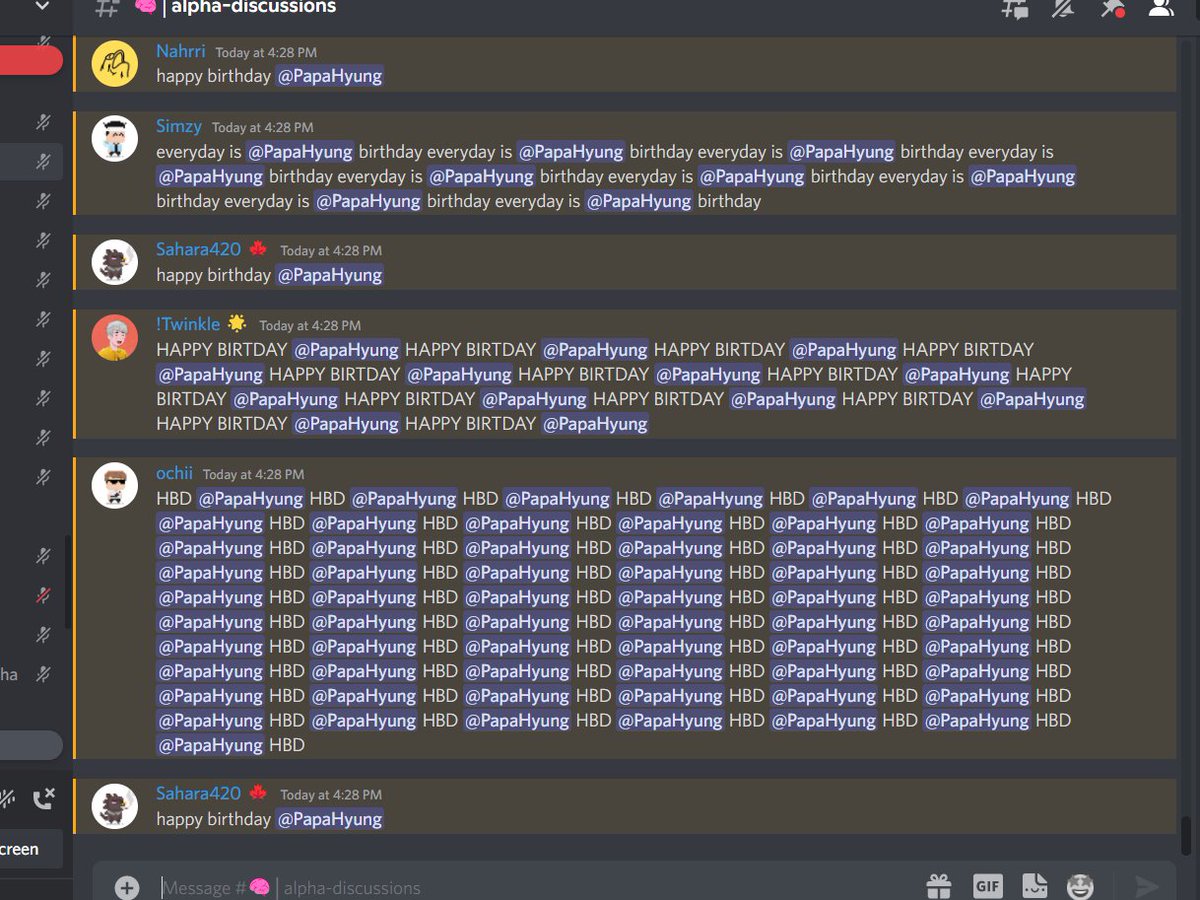Screen dimensions: 1200x900
Task: Open !Twinkle's avatar
Action: point(115,337)
